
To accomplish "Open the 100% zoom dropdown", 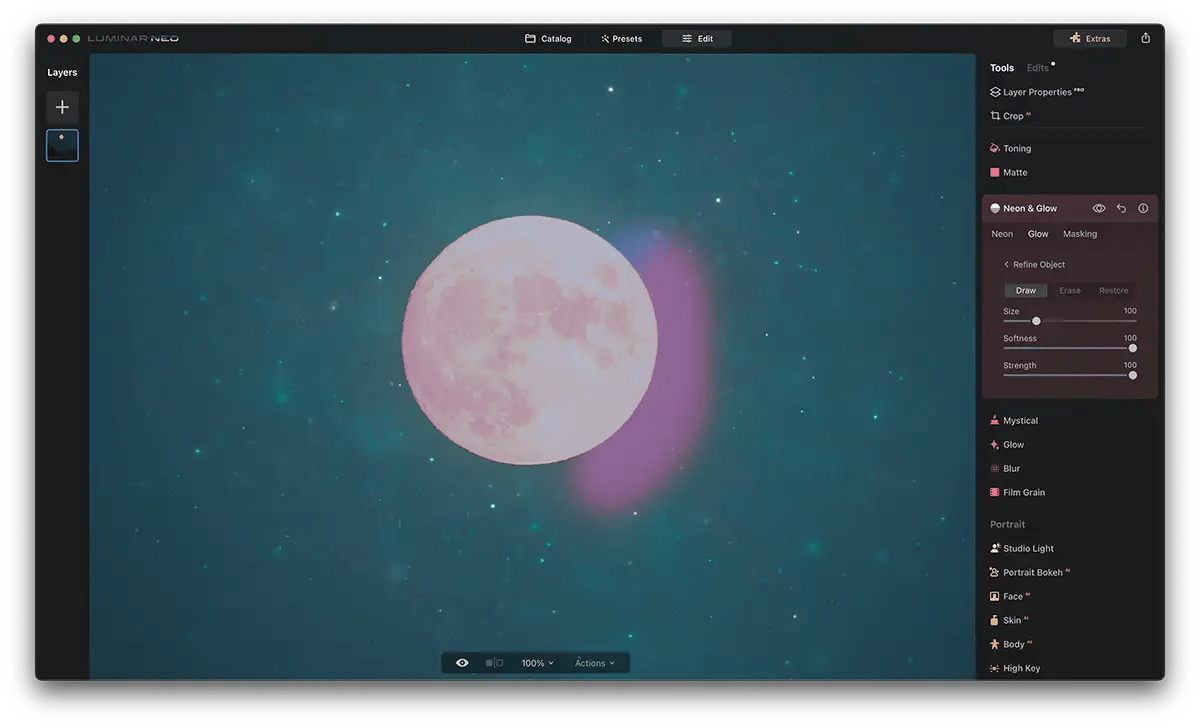I will [537, 663].
